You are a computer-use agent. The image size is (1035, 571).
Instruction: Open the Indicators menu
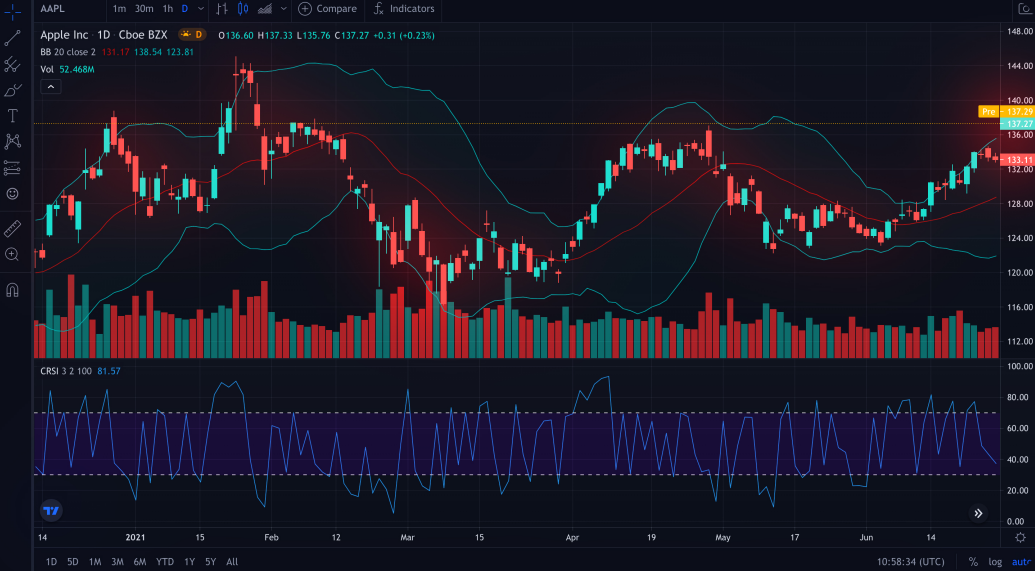coord(403,9)
